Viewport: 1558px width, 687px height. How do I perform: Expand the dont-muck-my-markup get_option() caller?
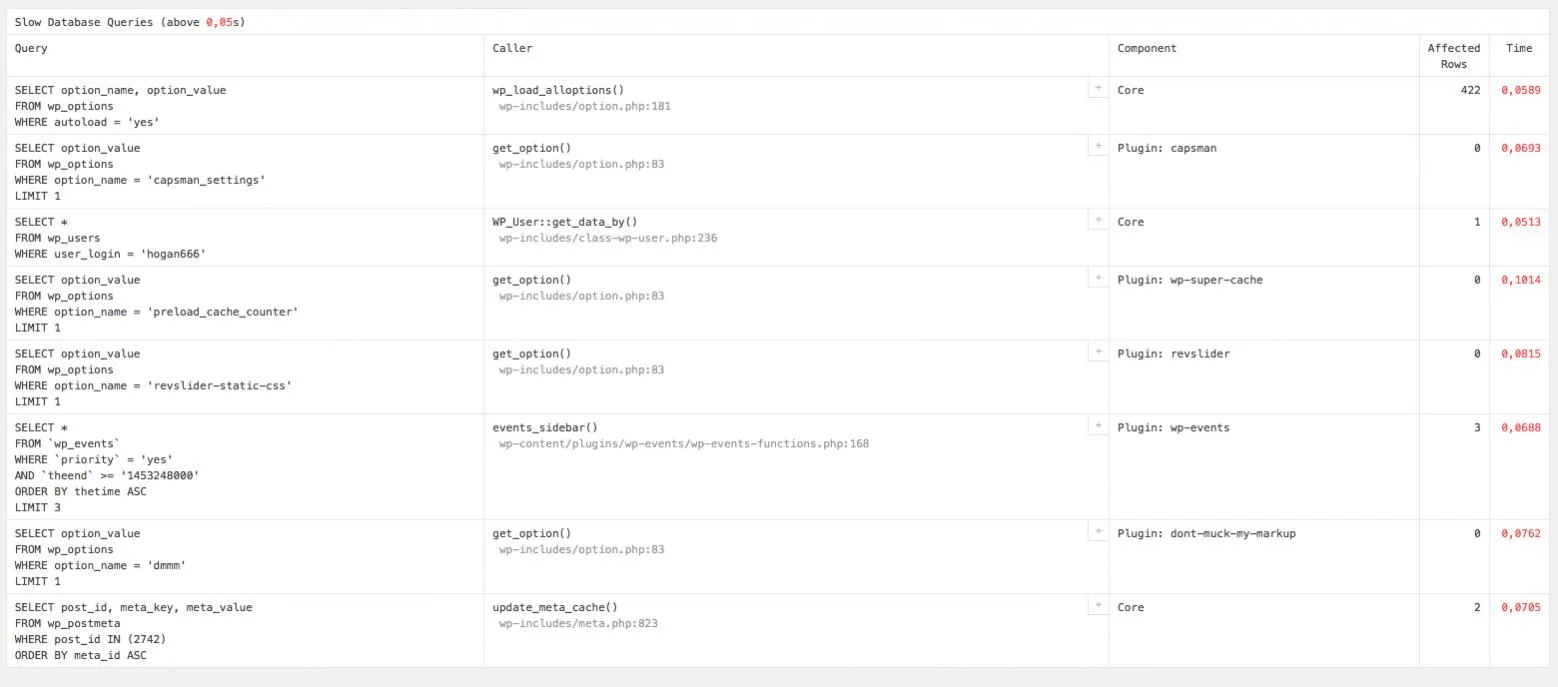(x=1097, y=533)
